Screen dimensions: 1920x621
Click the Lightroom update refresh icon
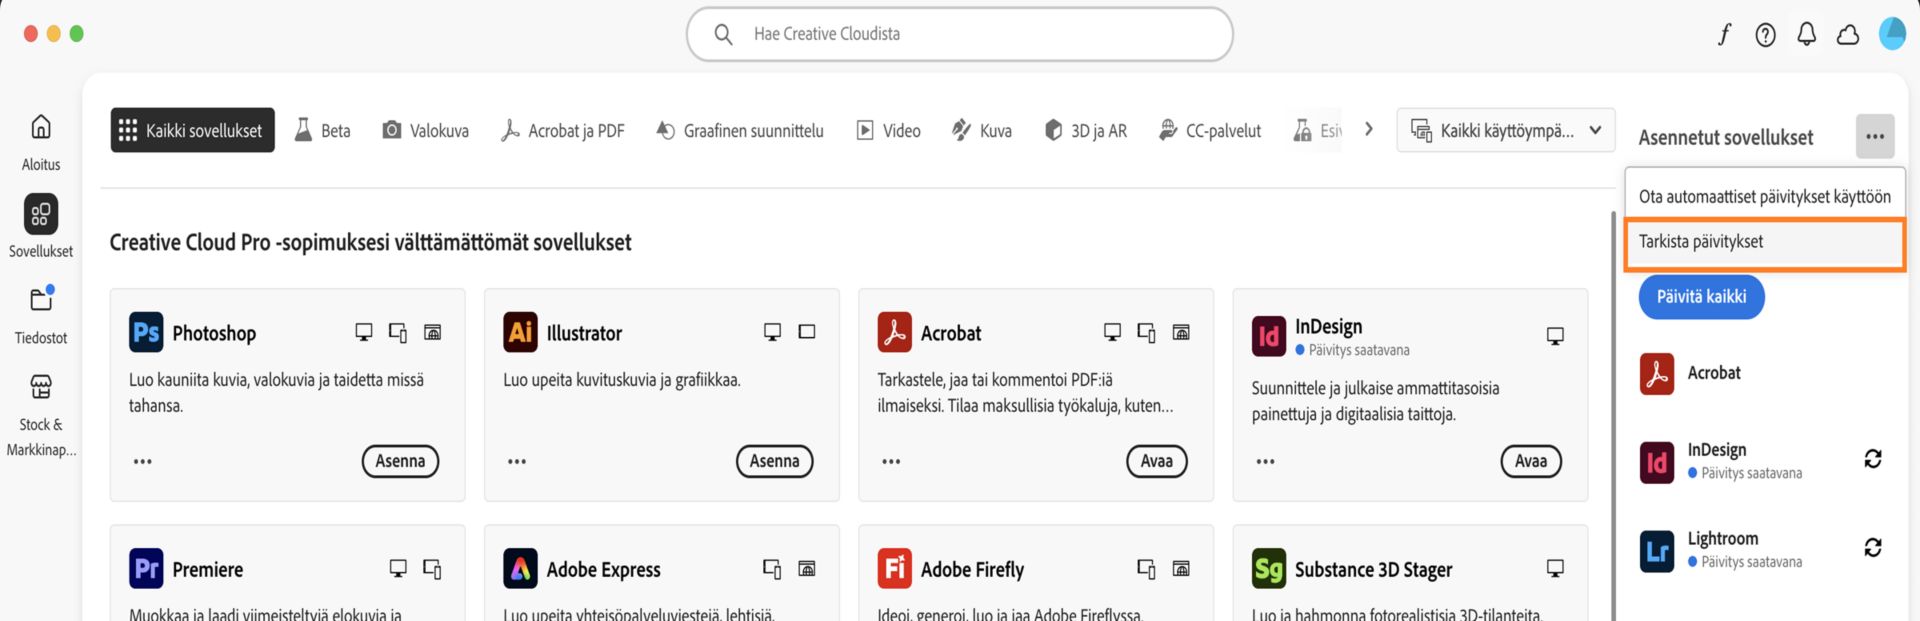[x=1872, y=547]
